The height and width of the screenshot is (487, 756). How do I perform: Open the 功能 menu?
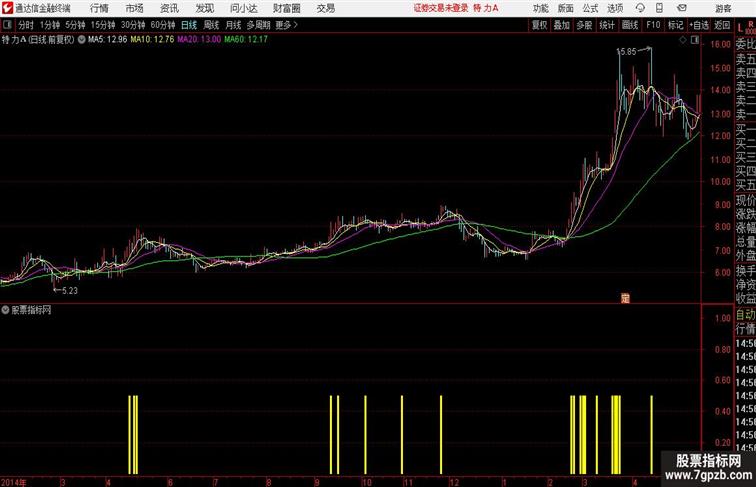coord(540,8)
